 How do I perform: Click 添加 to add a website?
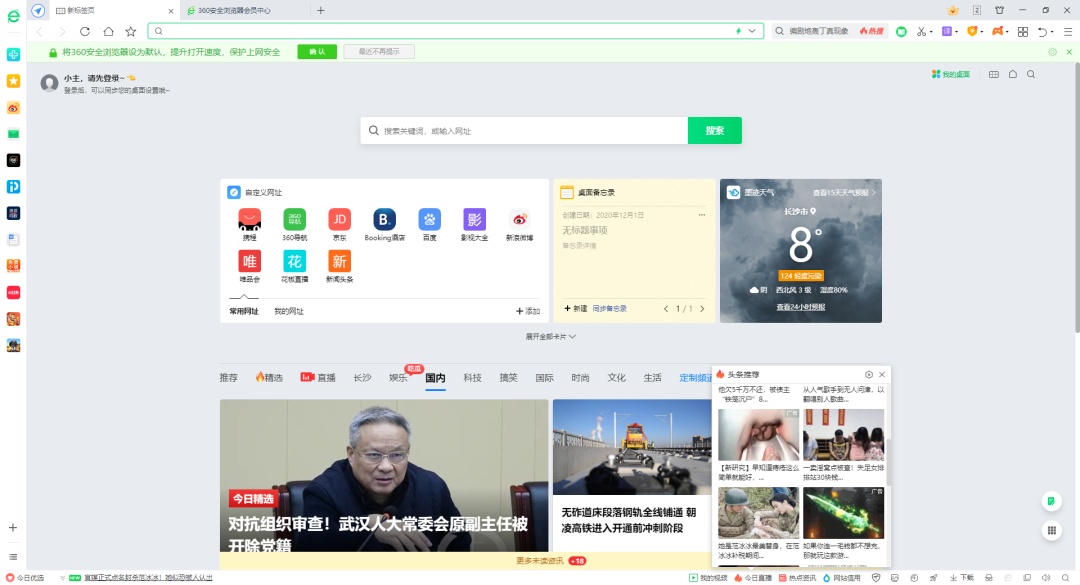(528, 311)
